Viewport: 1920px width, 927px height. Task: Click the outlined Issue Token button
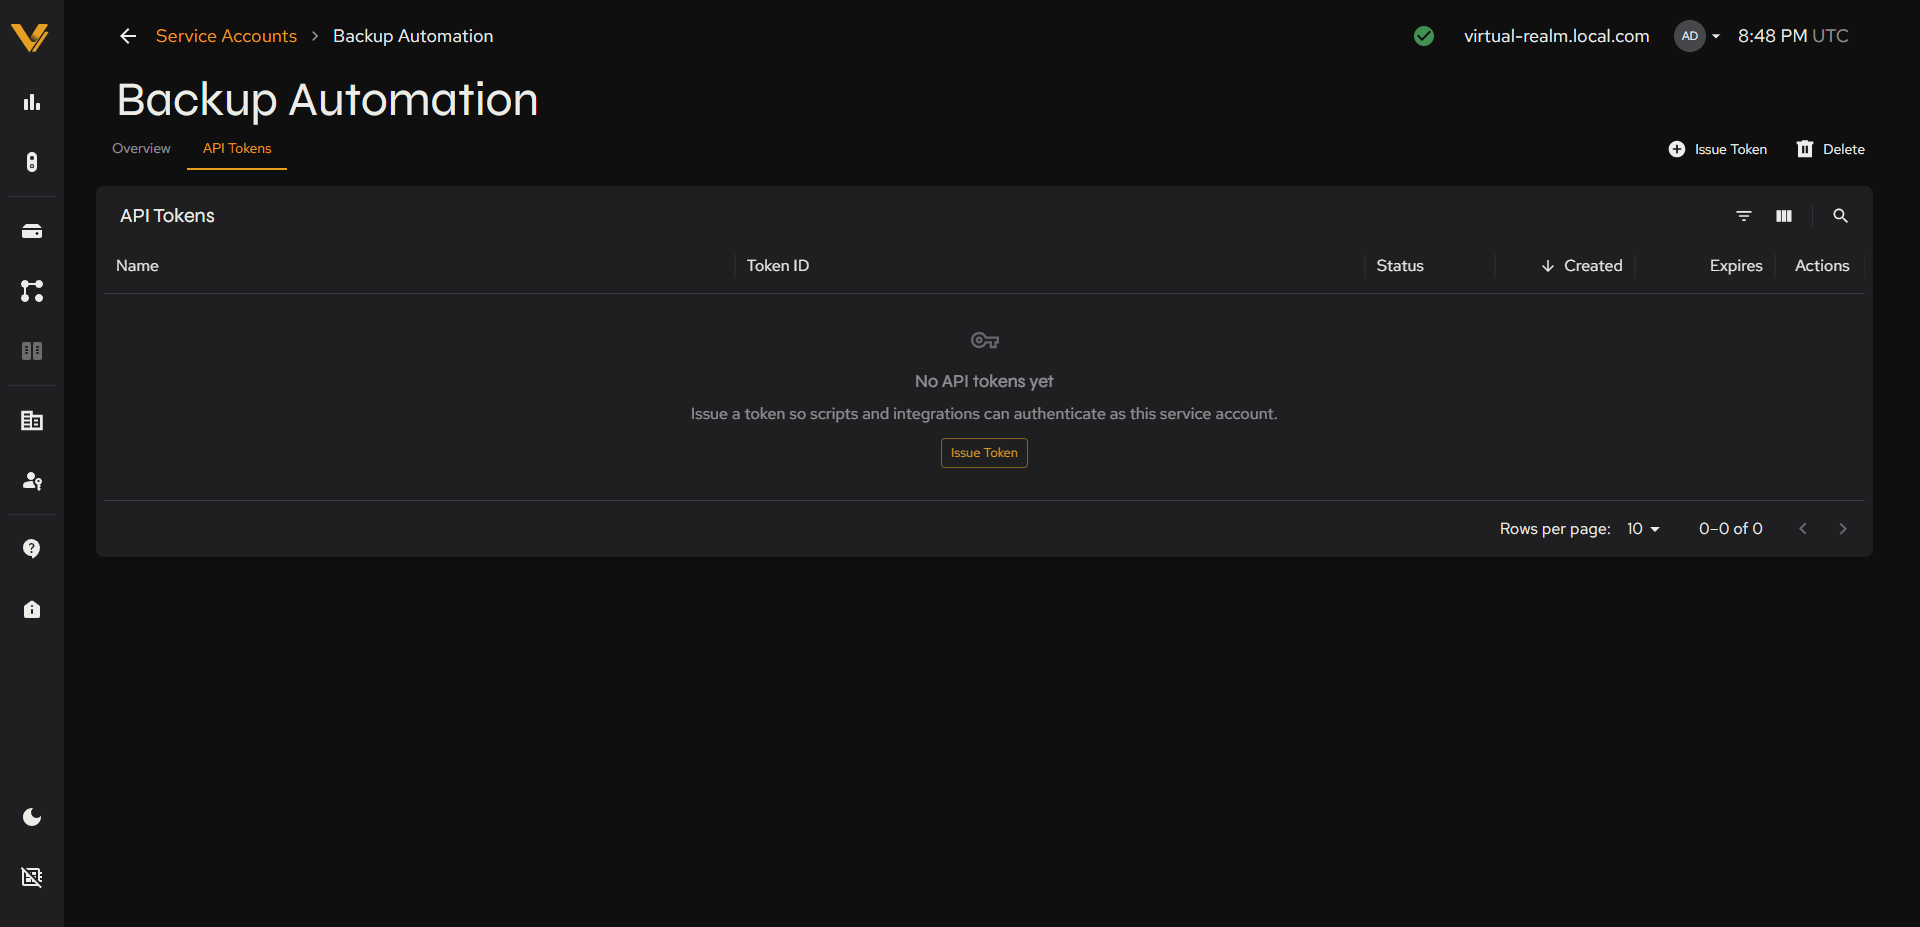pyautogui.click(x=984, y=453)
